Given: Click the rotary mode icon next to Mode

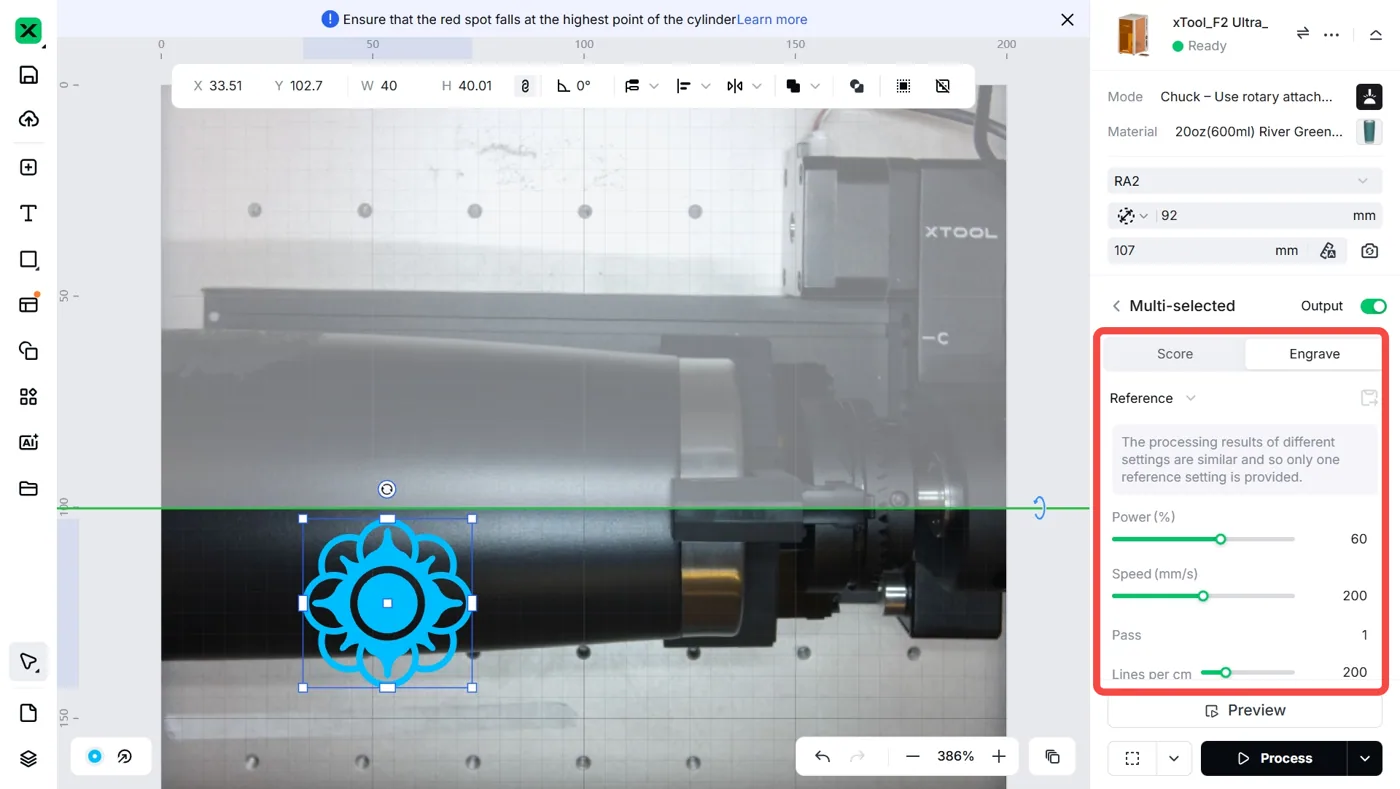Looking at the screenshot, I should [1369, 96].
